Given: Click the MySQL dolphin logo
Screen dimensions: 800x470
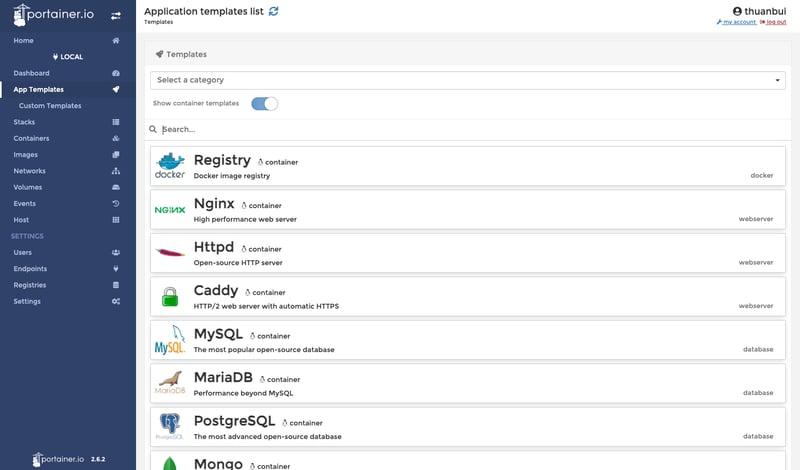Looking at the screenshot, I should (170, 340).
